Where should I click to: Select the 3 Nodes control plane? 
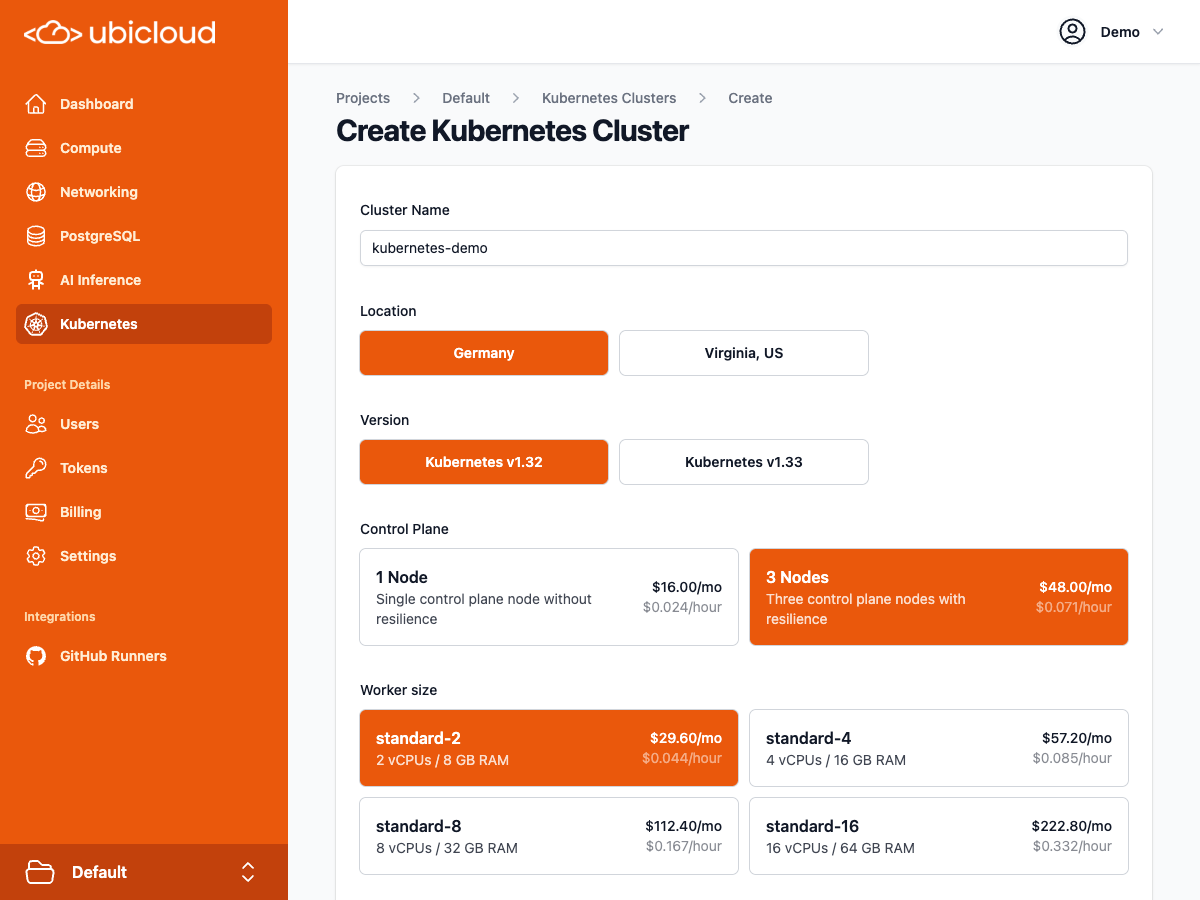click(939, 597)
